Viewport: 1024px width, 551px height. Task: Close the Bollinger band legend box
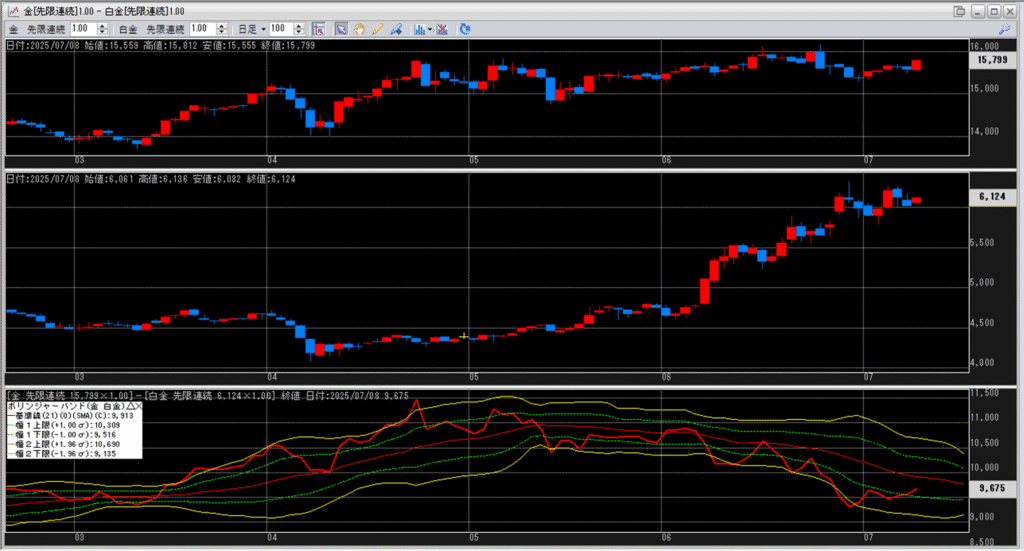click(x=138, y=407)
